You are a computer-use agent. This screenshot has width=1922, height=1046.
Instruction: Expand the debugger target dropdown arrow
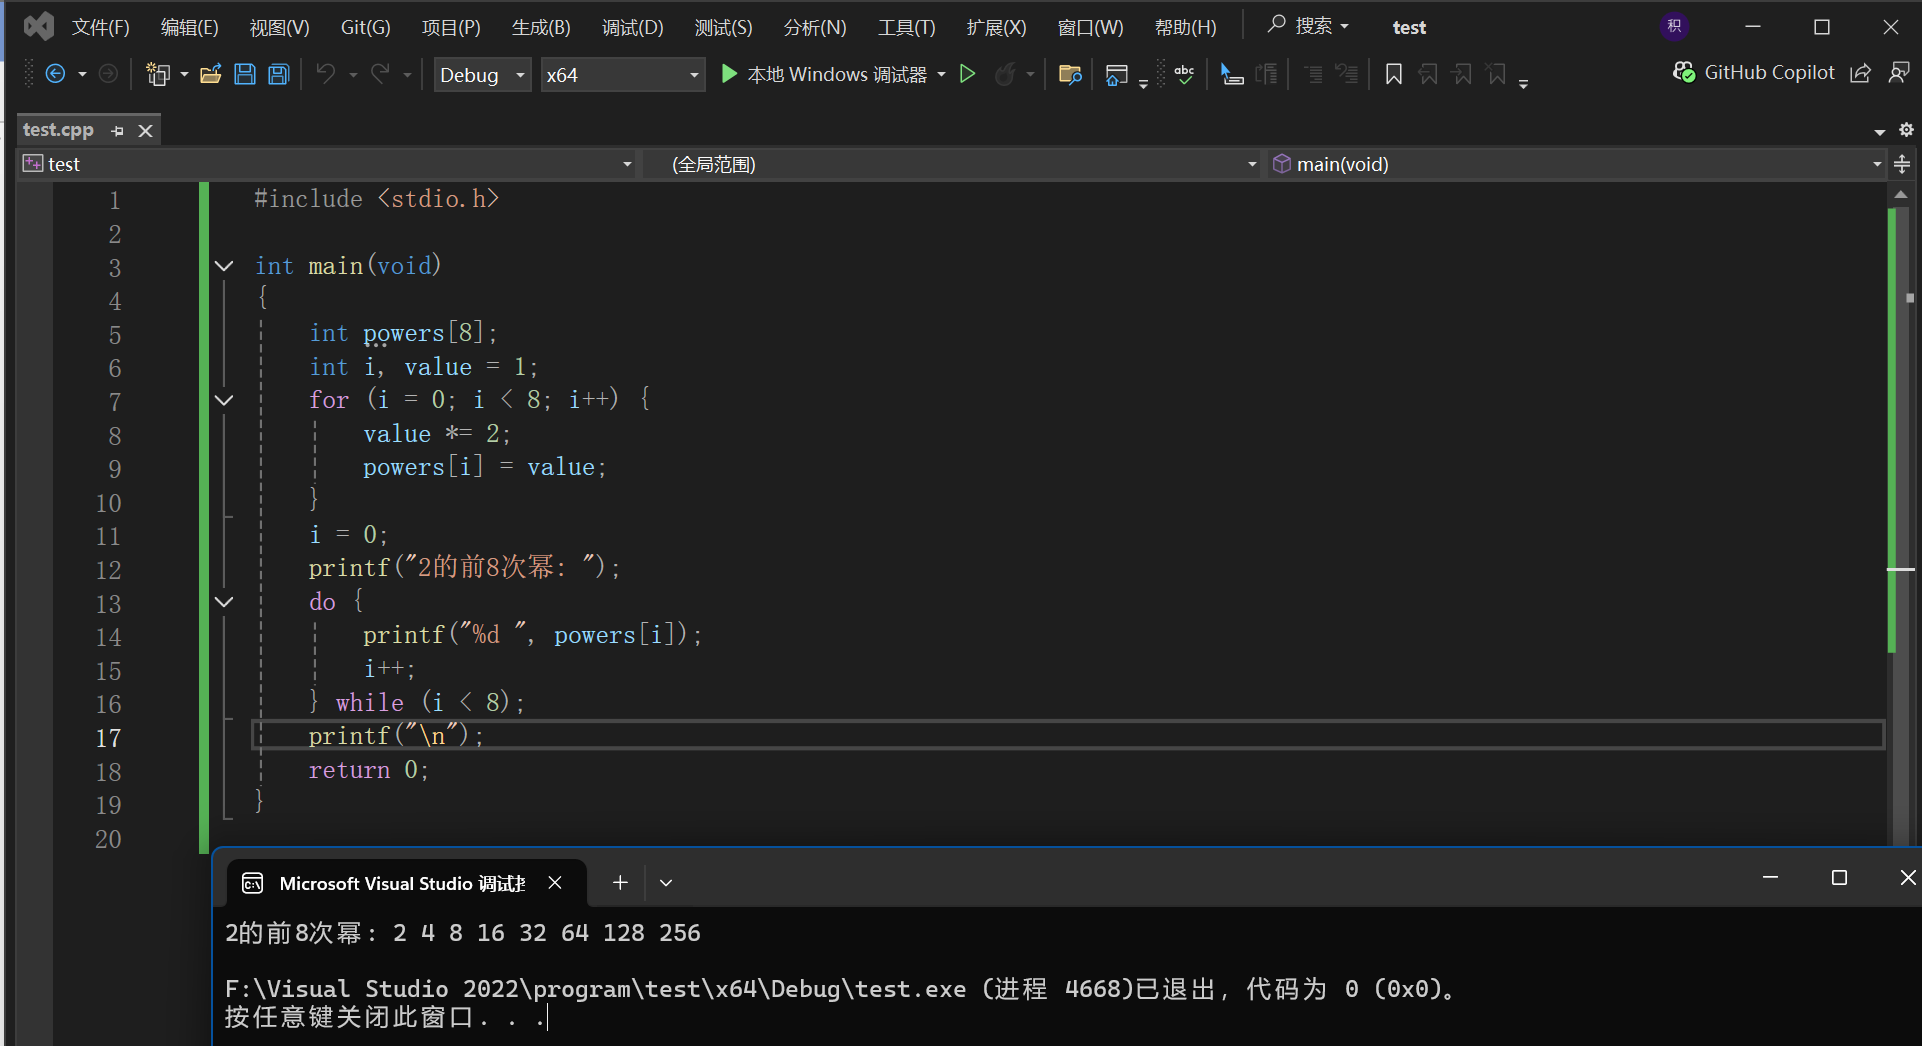[x=942, y=75]
